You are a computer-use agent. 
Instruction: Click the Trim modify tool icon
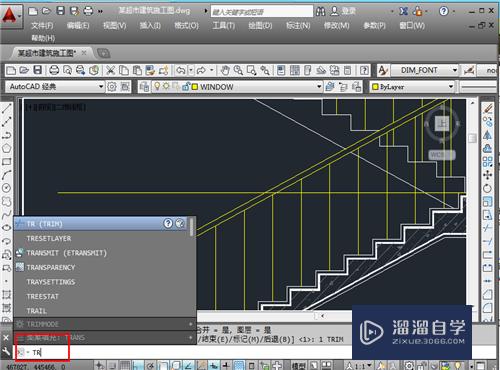coord(488,228)
